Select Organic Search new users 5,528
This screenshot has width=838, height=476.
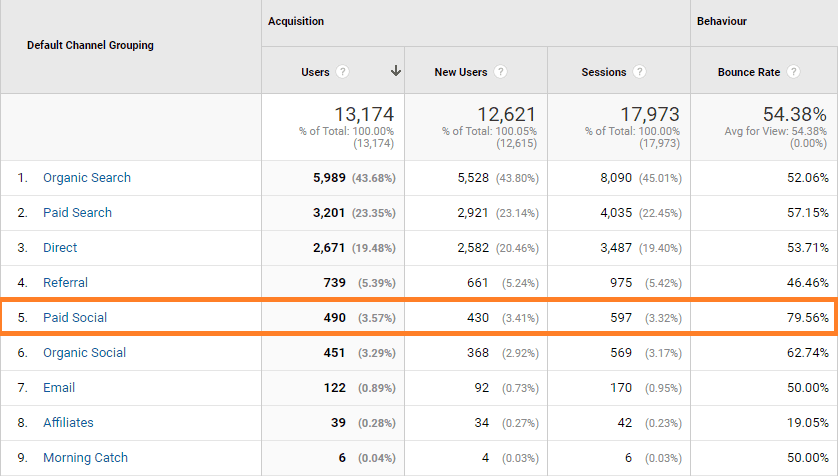click(x=473, y=178)
